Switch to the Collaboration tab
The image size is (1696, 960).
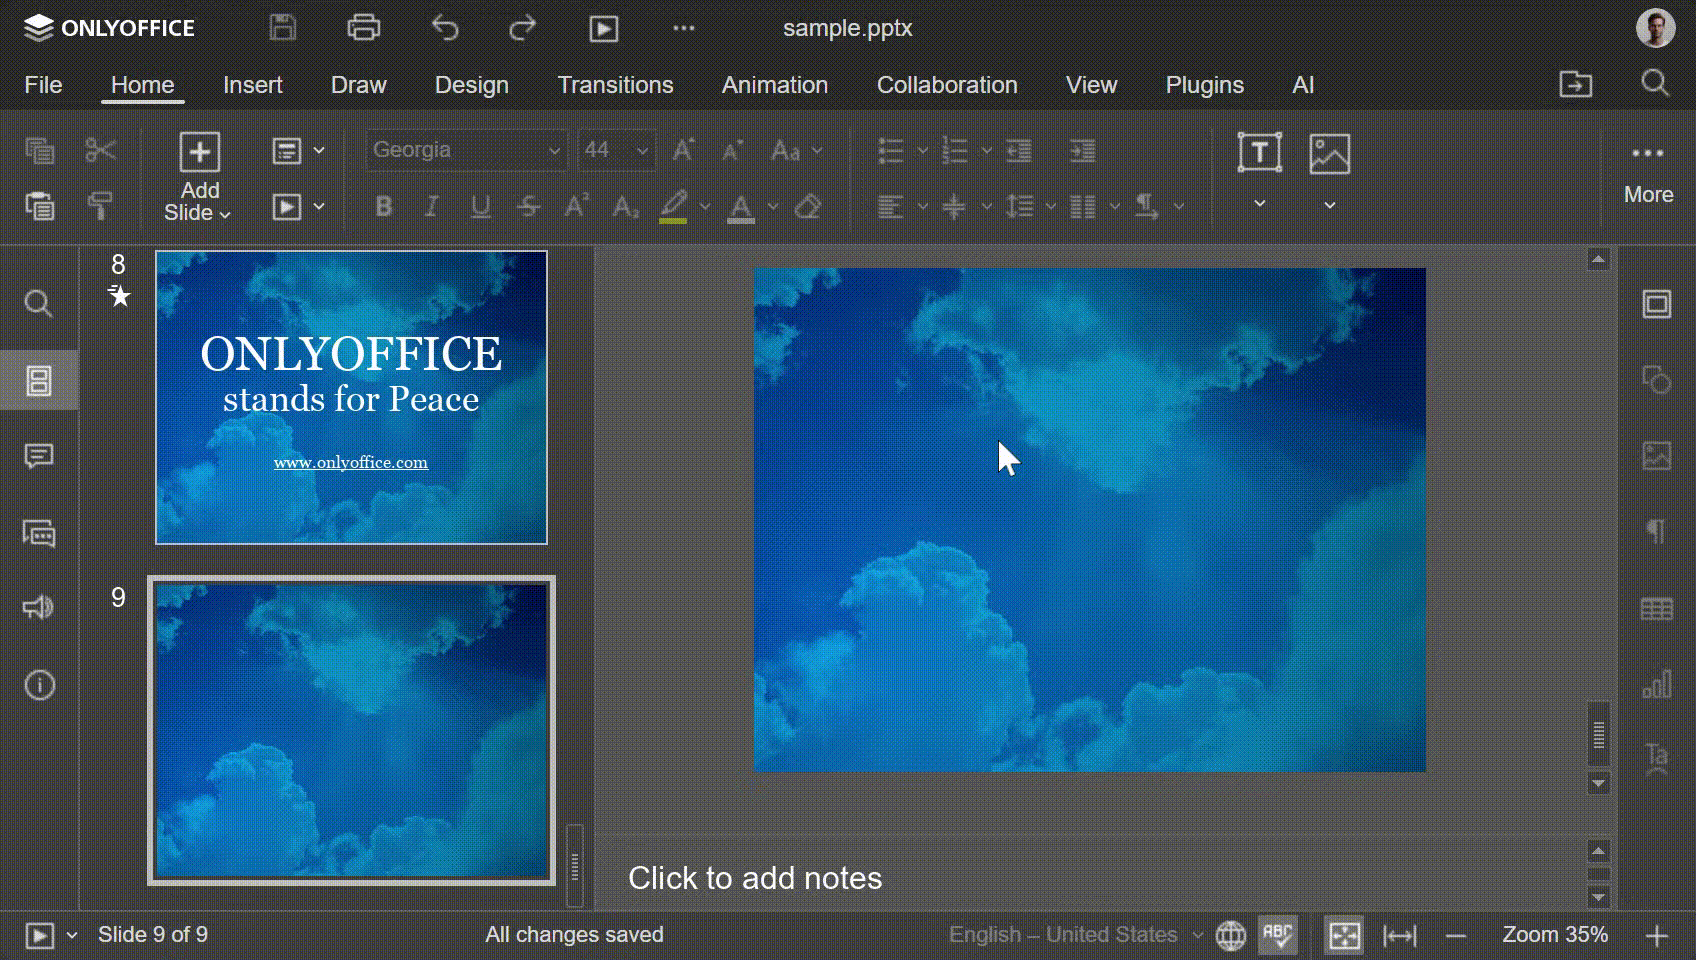pyautogui.click(x=947, y=85)
